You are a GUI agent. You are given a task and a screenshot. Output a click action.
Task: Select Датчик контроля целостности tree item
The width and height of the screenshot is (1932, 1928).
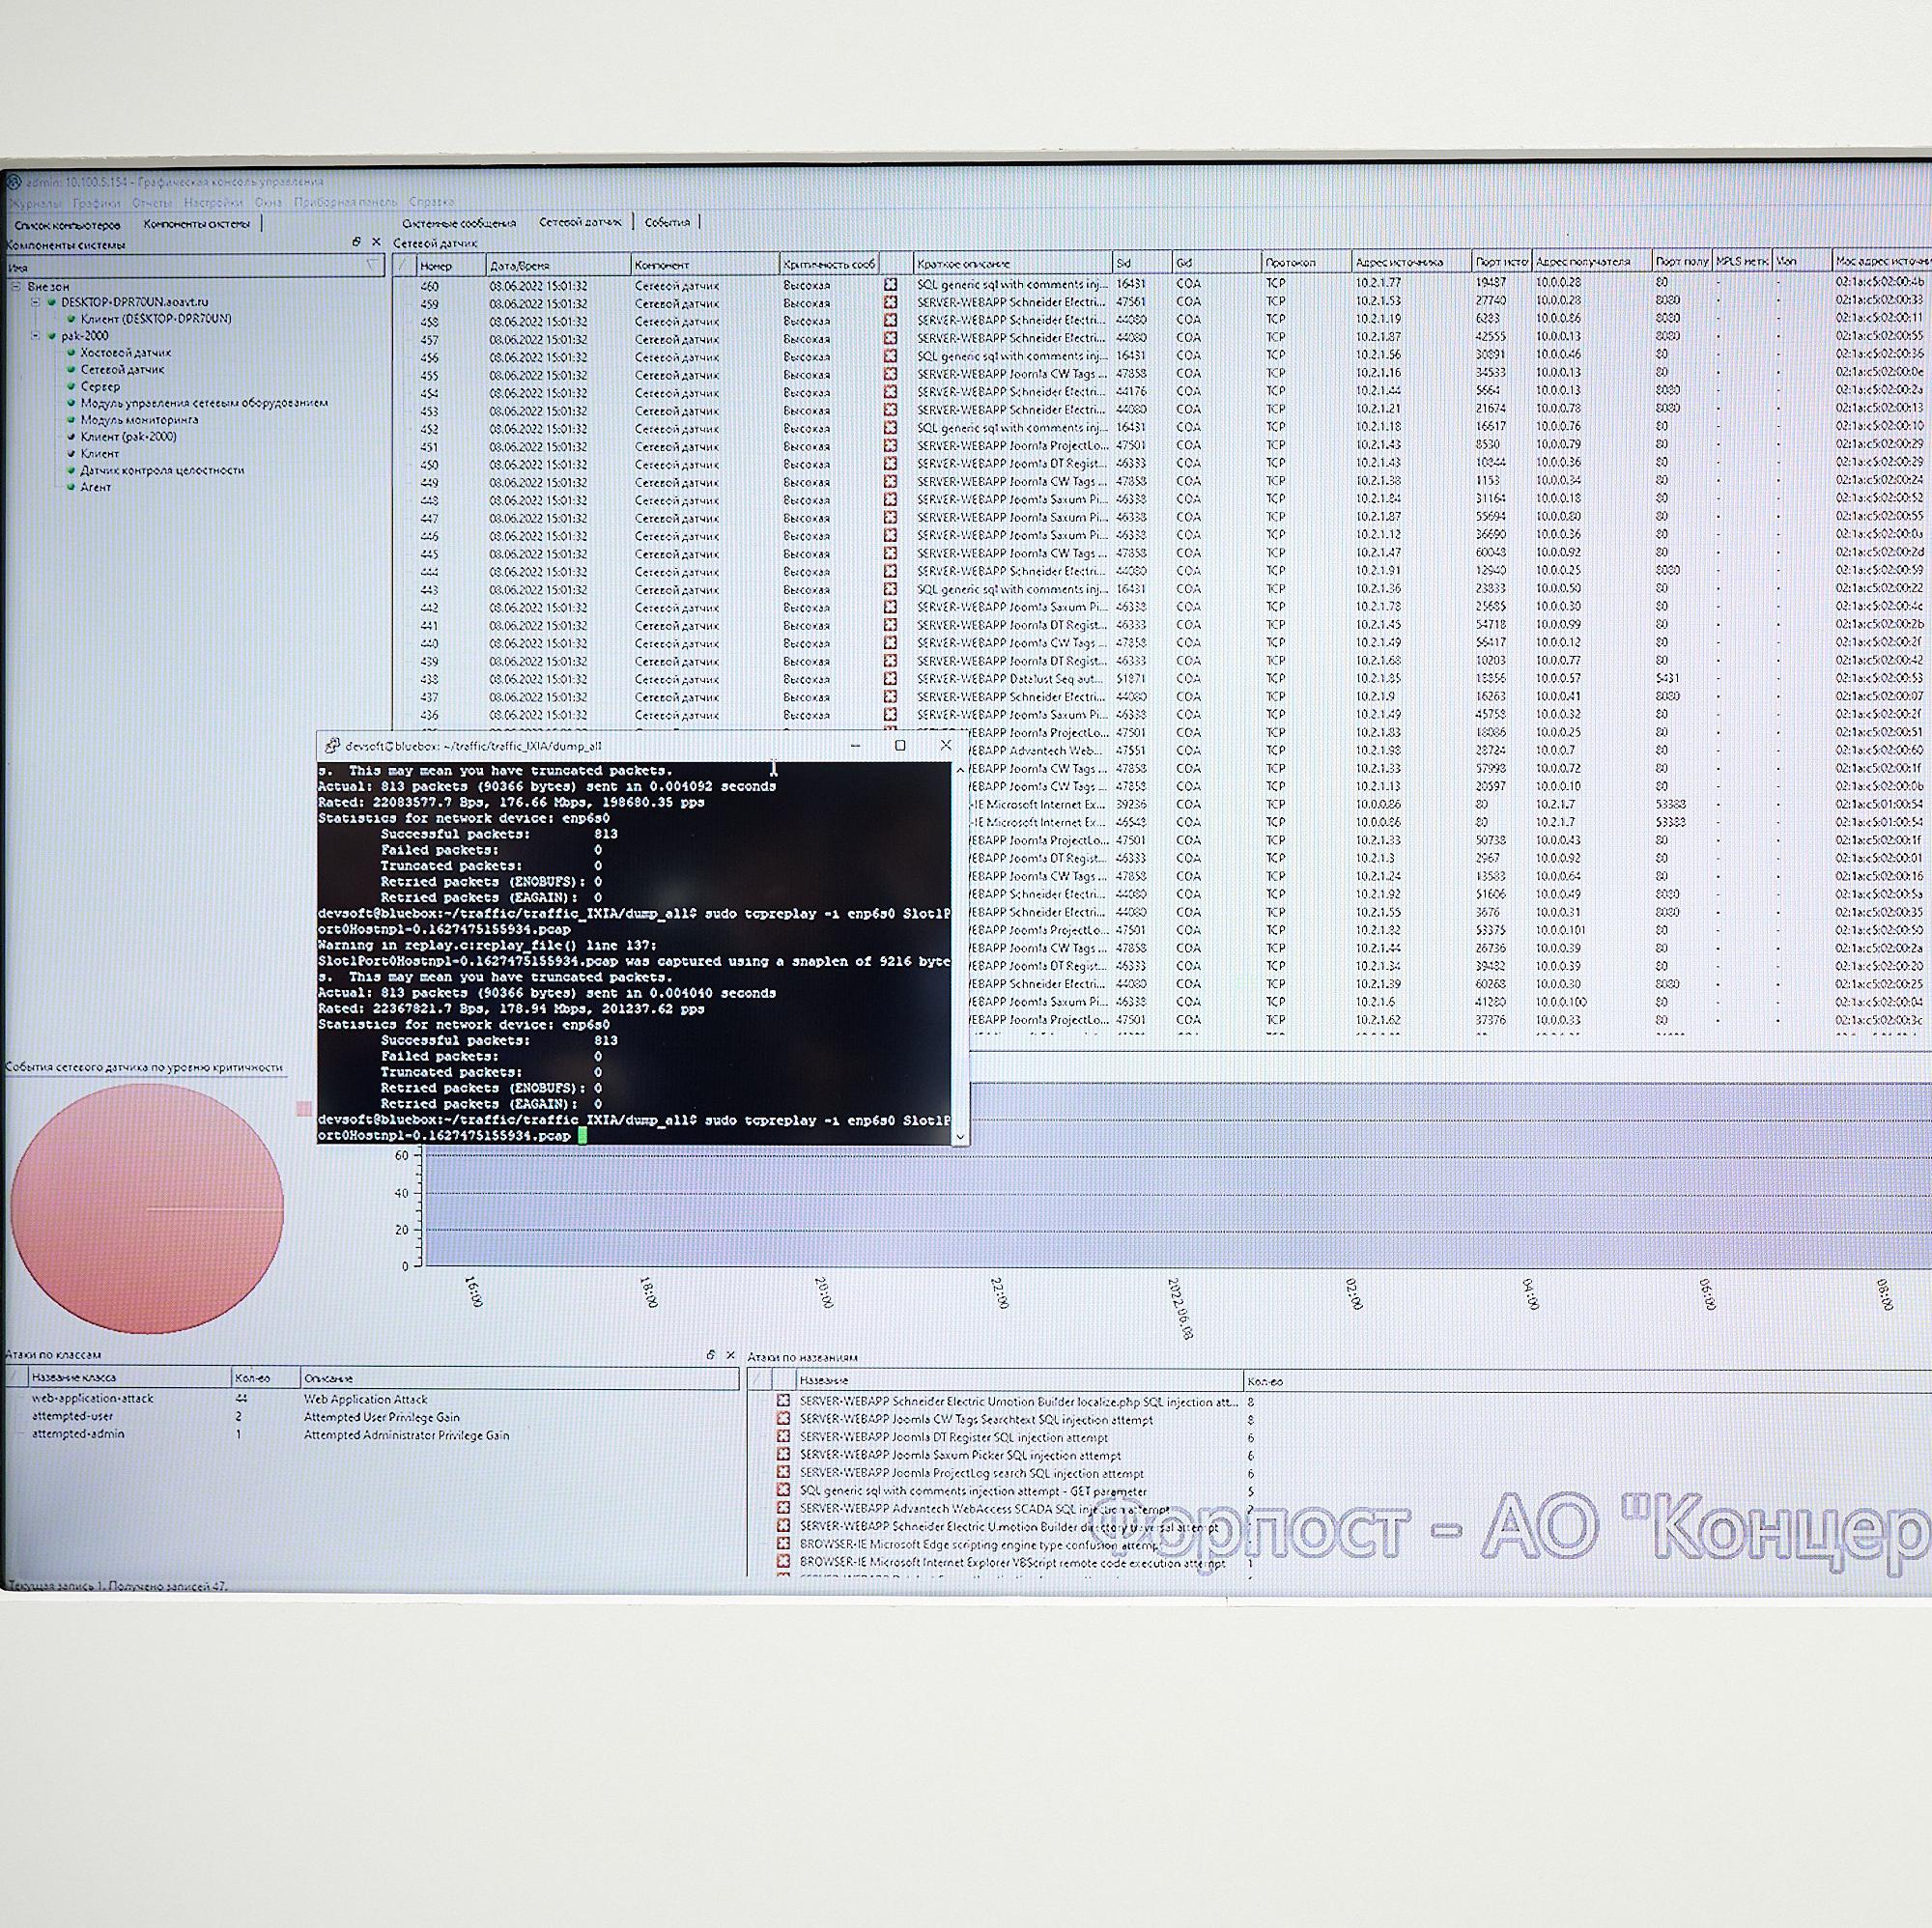coord(162,470)
